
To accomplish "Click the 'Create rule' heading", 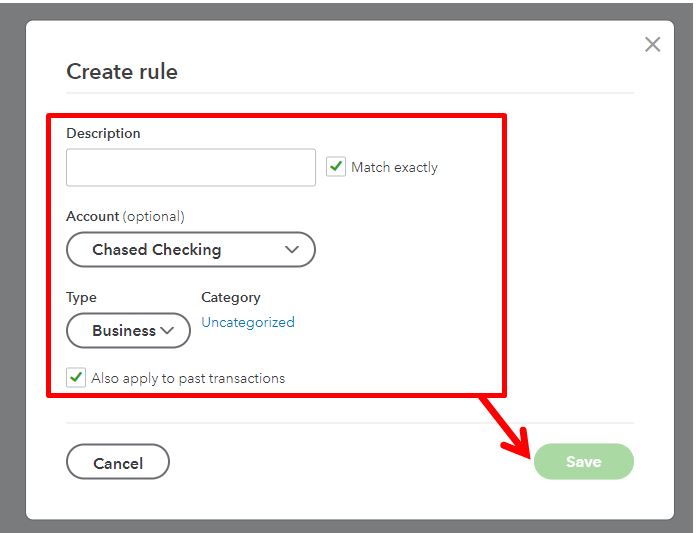I will (x=122, y=72).
